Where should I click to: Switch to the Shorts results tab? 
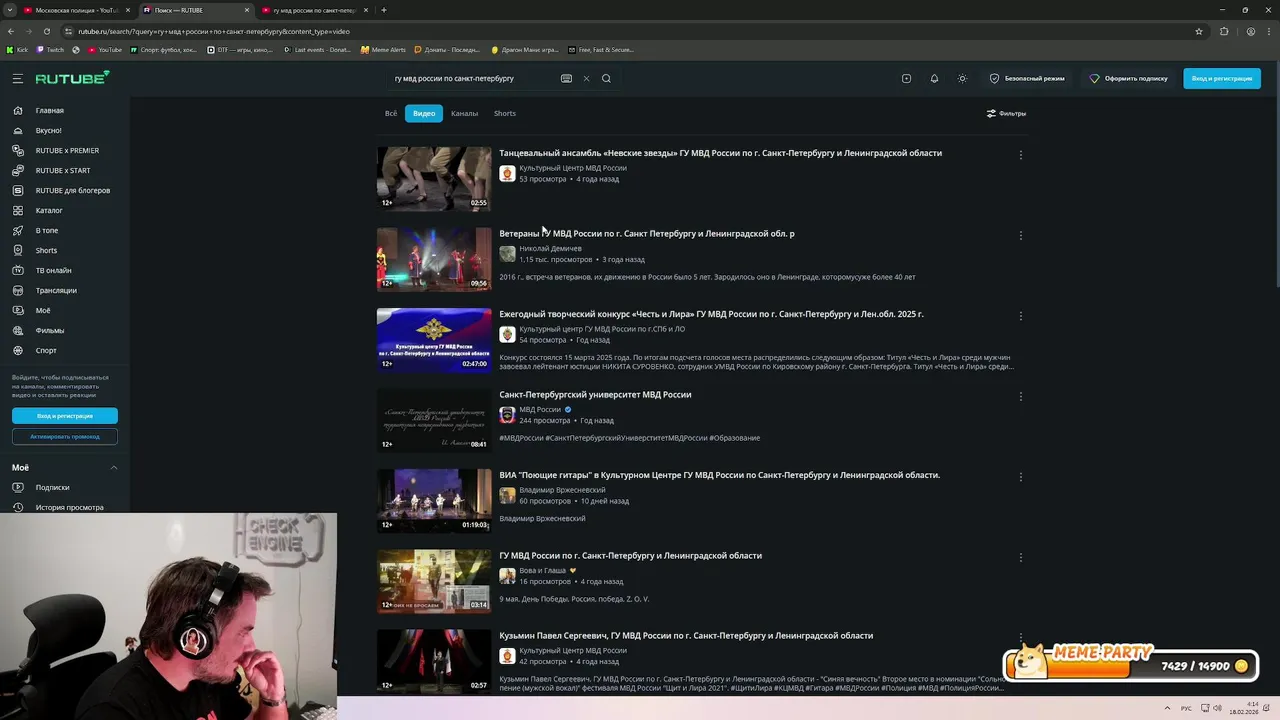pos(505,113)
